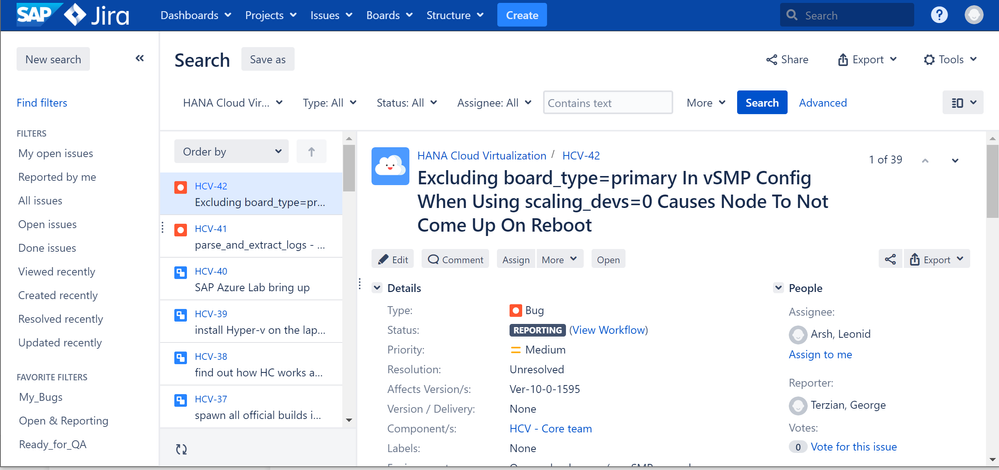999x470 pixels.
Task: Open the Issues menu
Action: coord(331,15)
